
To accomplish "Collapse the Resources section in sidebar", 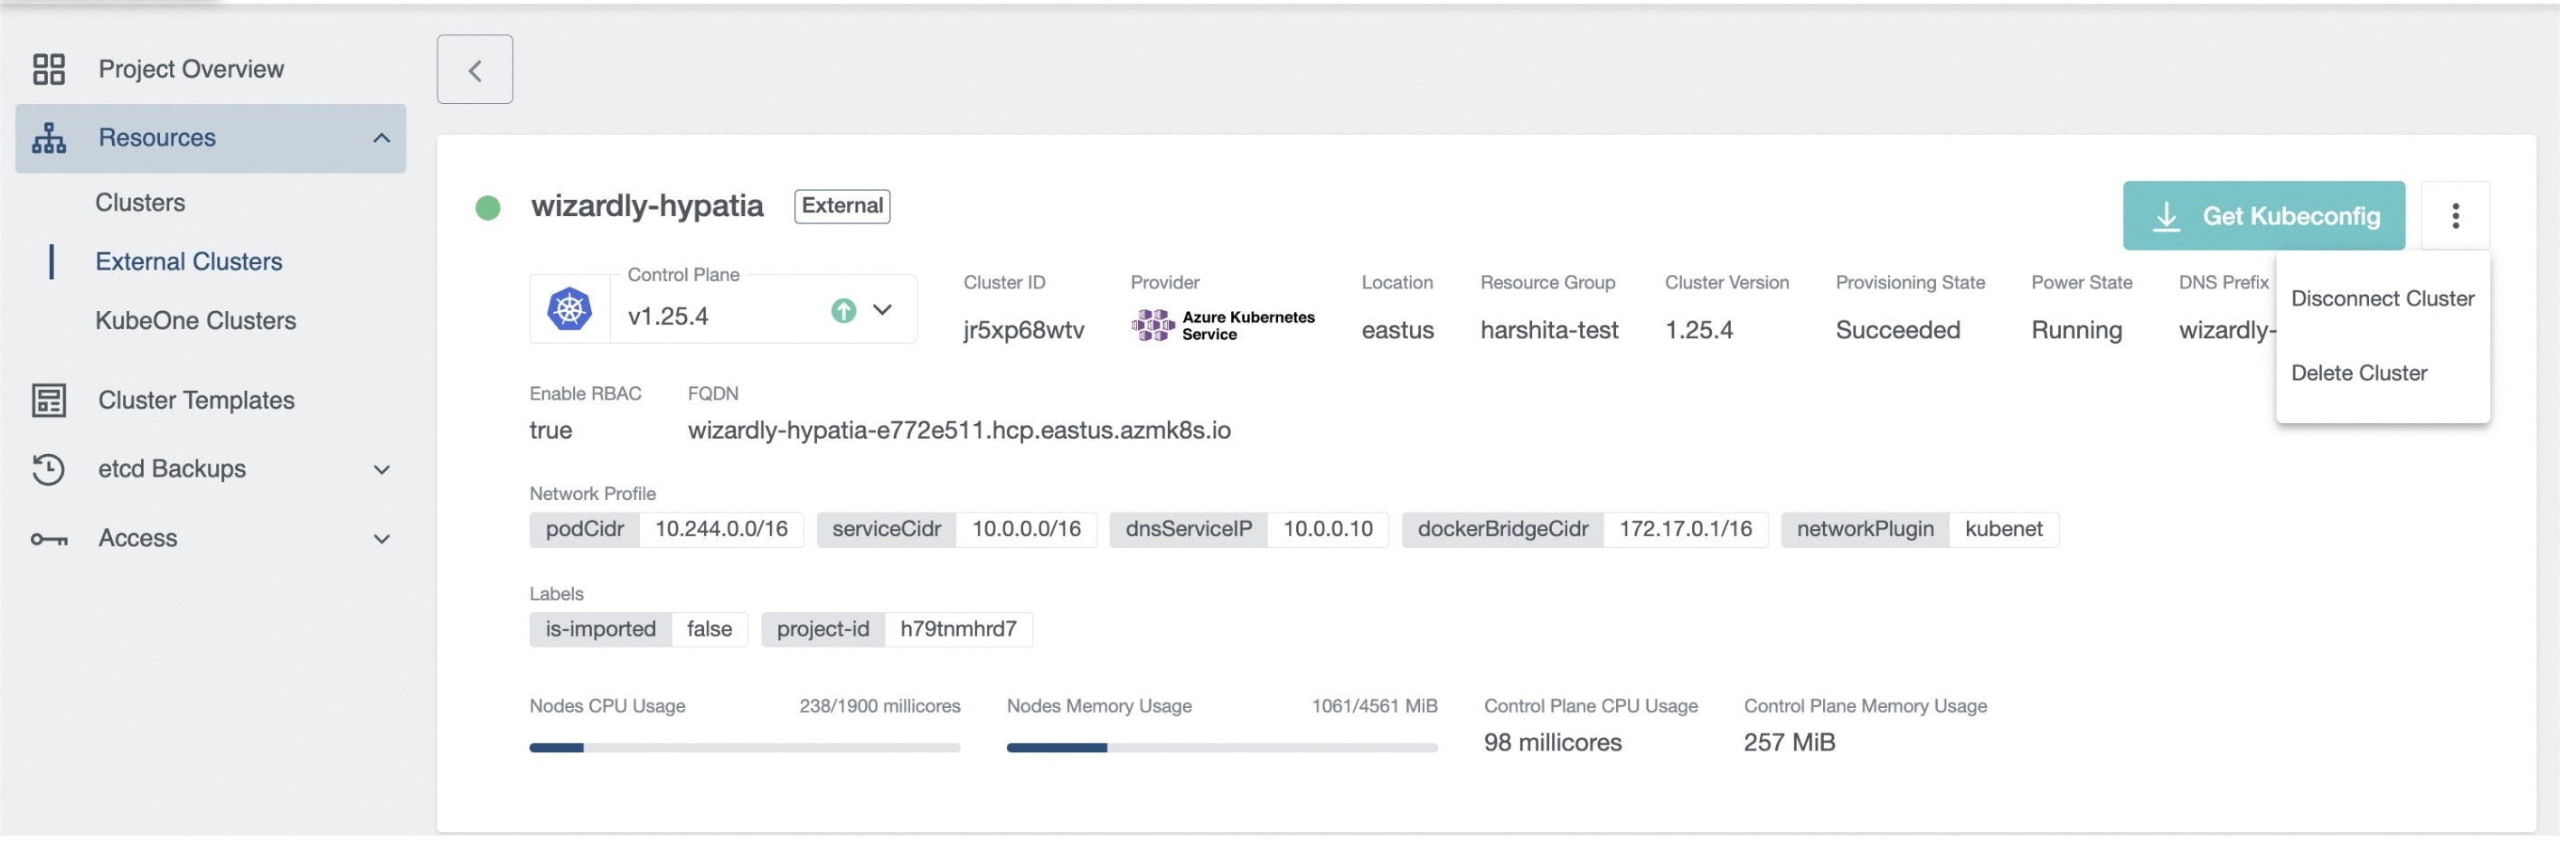I will coord(381,137).
